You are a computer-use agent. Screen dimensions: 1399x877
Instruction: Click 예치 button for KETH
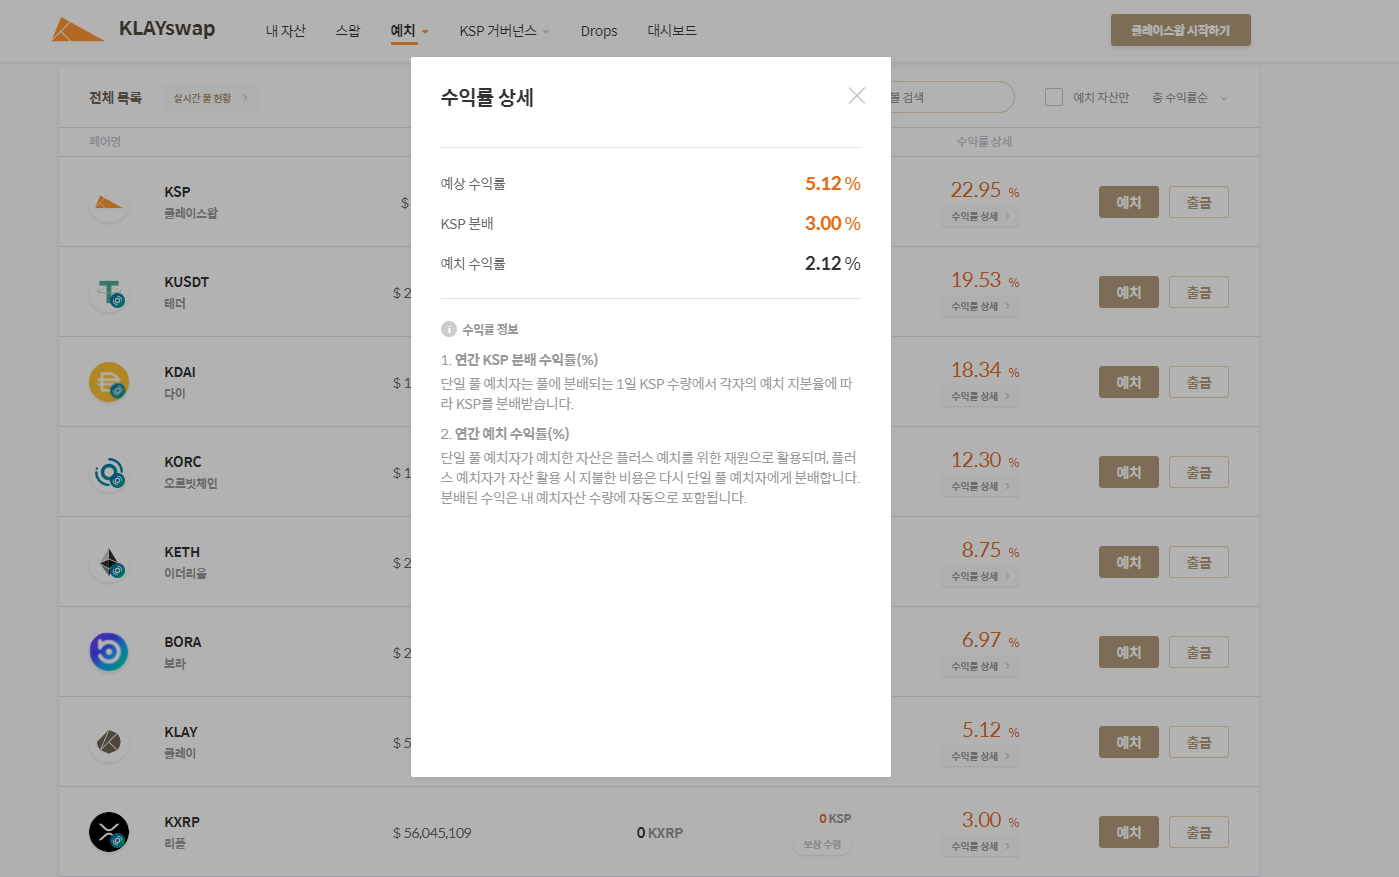point(1129,562)
